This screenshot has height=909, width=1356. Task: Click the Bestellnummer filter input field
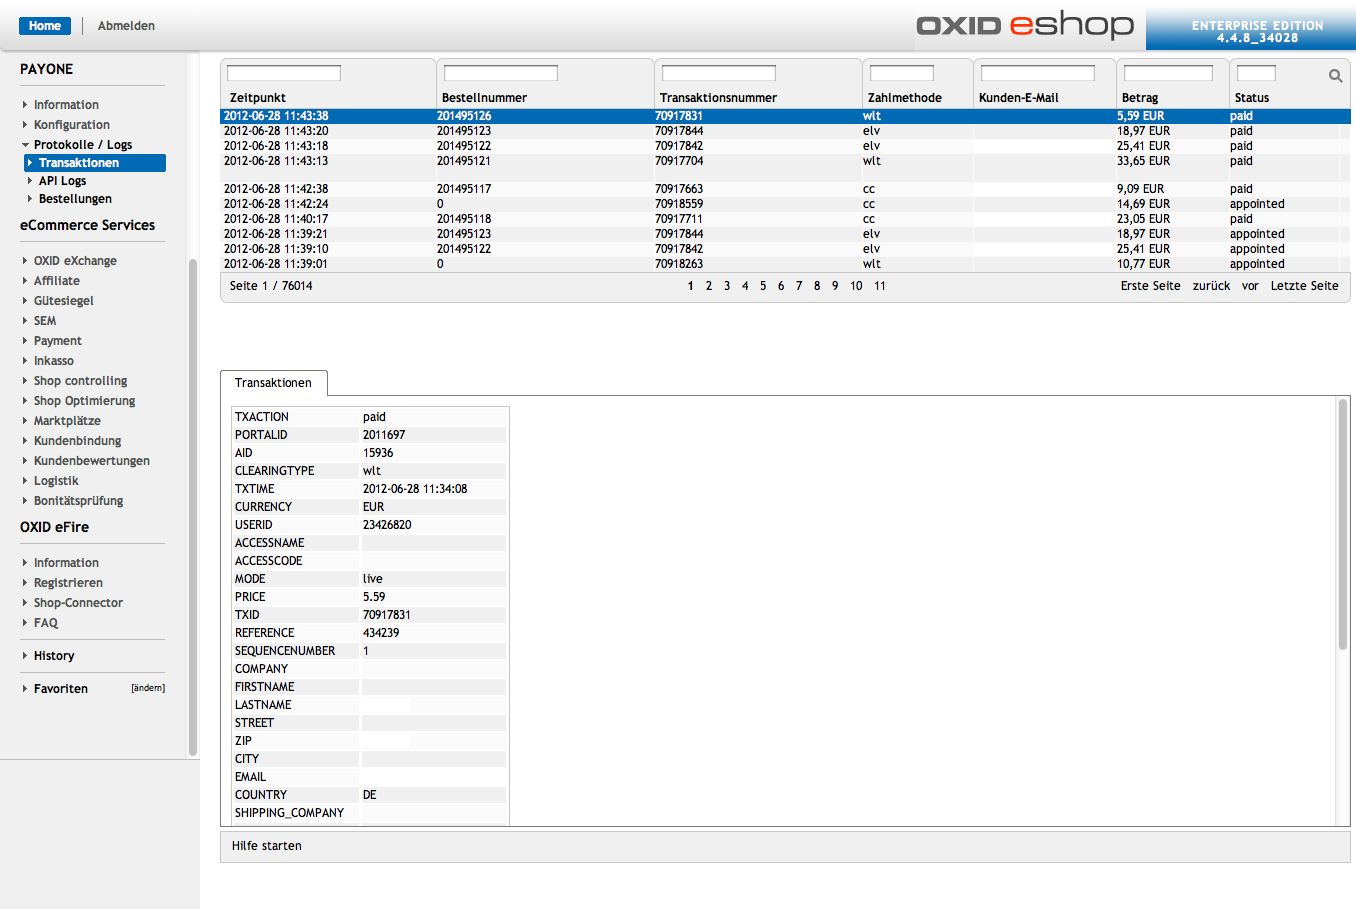coord(500,73)
